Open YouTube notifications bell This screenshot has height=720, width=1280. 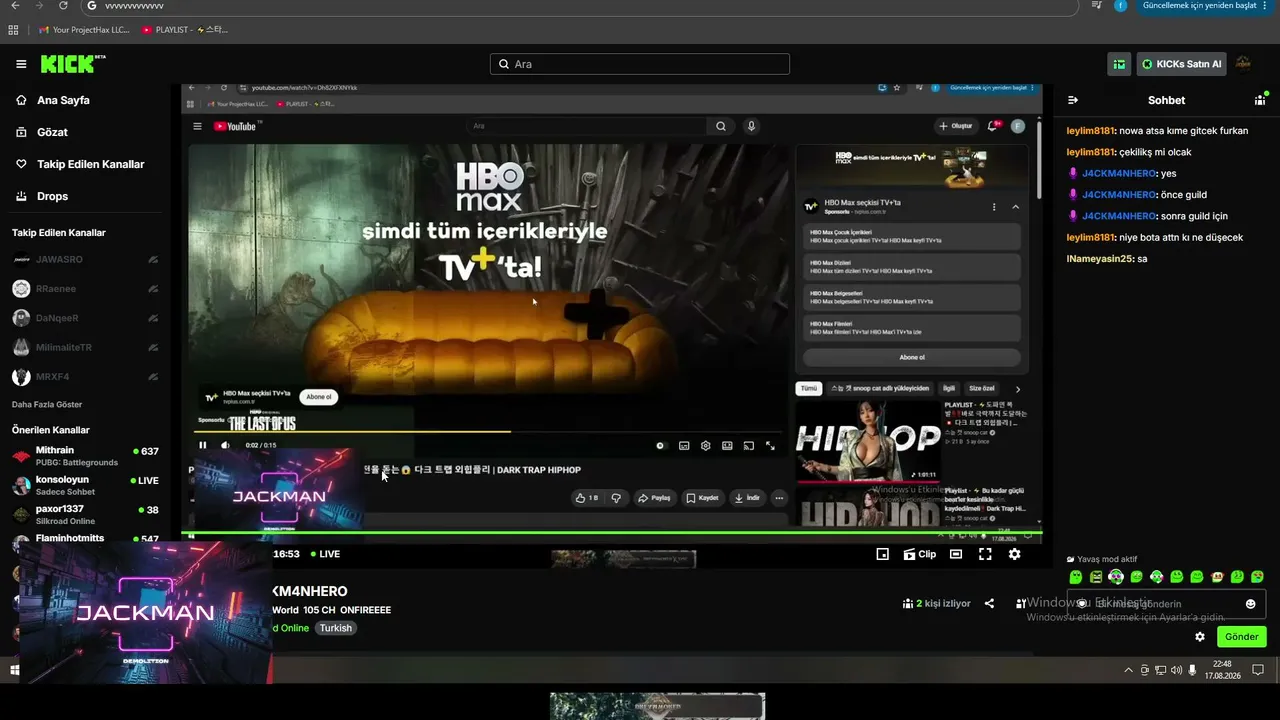point(993,126)
